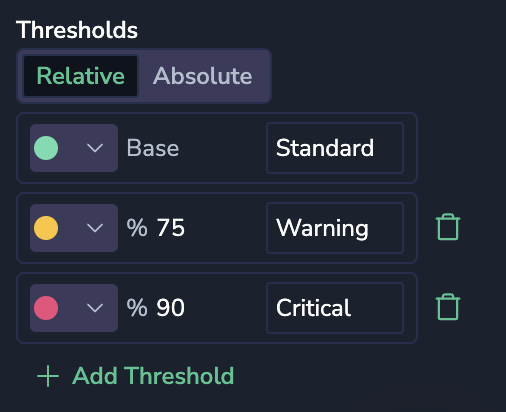Click the percent symbol next to 90
The image size is (506, 412).
[x=137, y=308]
